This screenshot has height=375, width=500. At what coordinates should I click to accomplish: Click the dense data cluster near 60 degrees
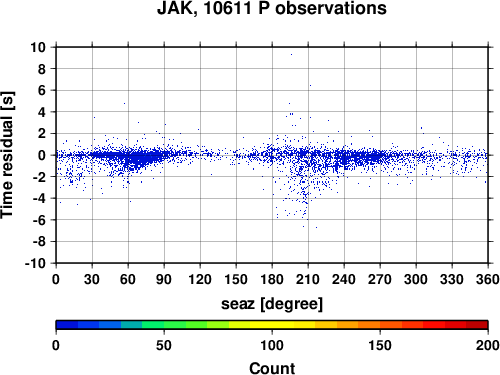(133, 157)
